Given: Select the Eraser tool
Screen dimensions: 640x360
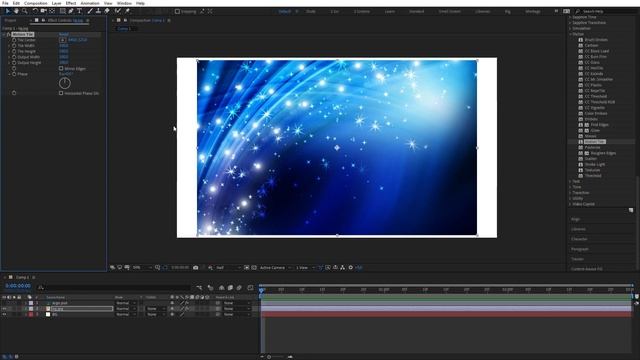Looking at the screenshot, I should point(107,11).
